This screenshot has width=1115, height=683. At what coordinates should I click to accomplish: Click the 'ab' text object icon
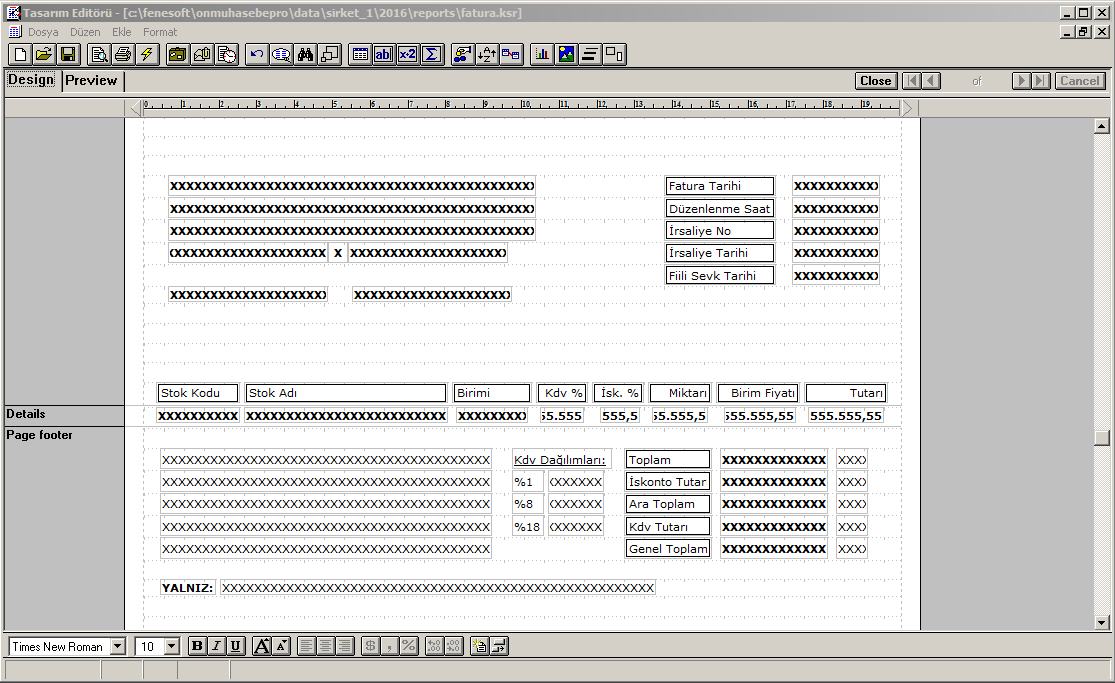coord(384,54)
